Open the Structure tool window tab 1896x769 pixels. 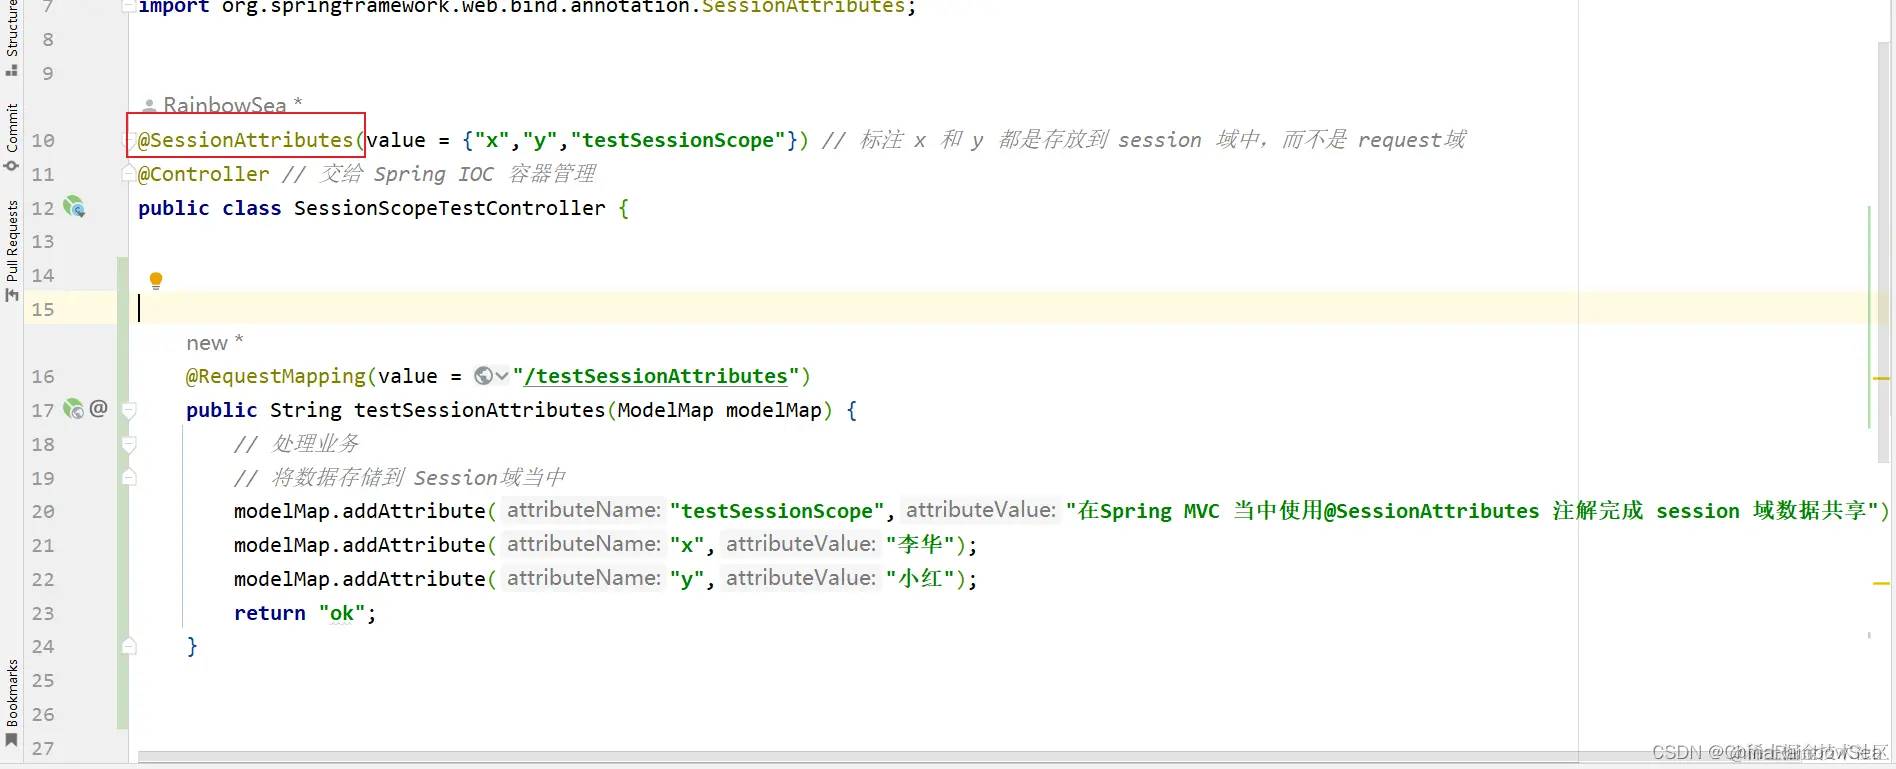point(12,38)
